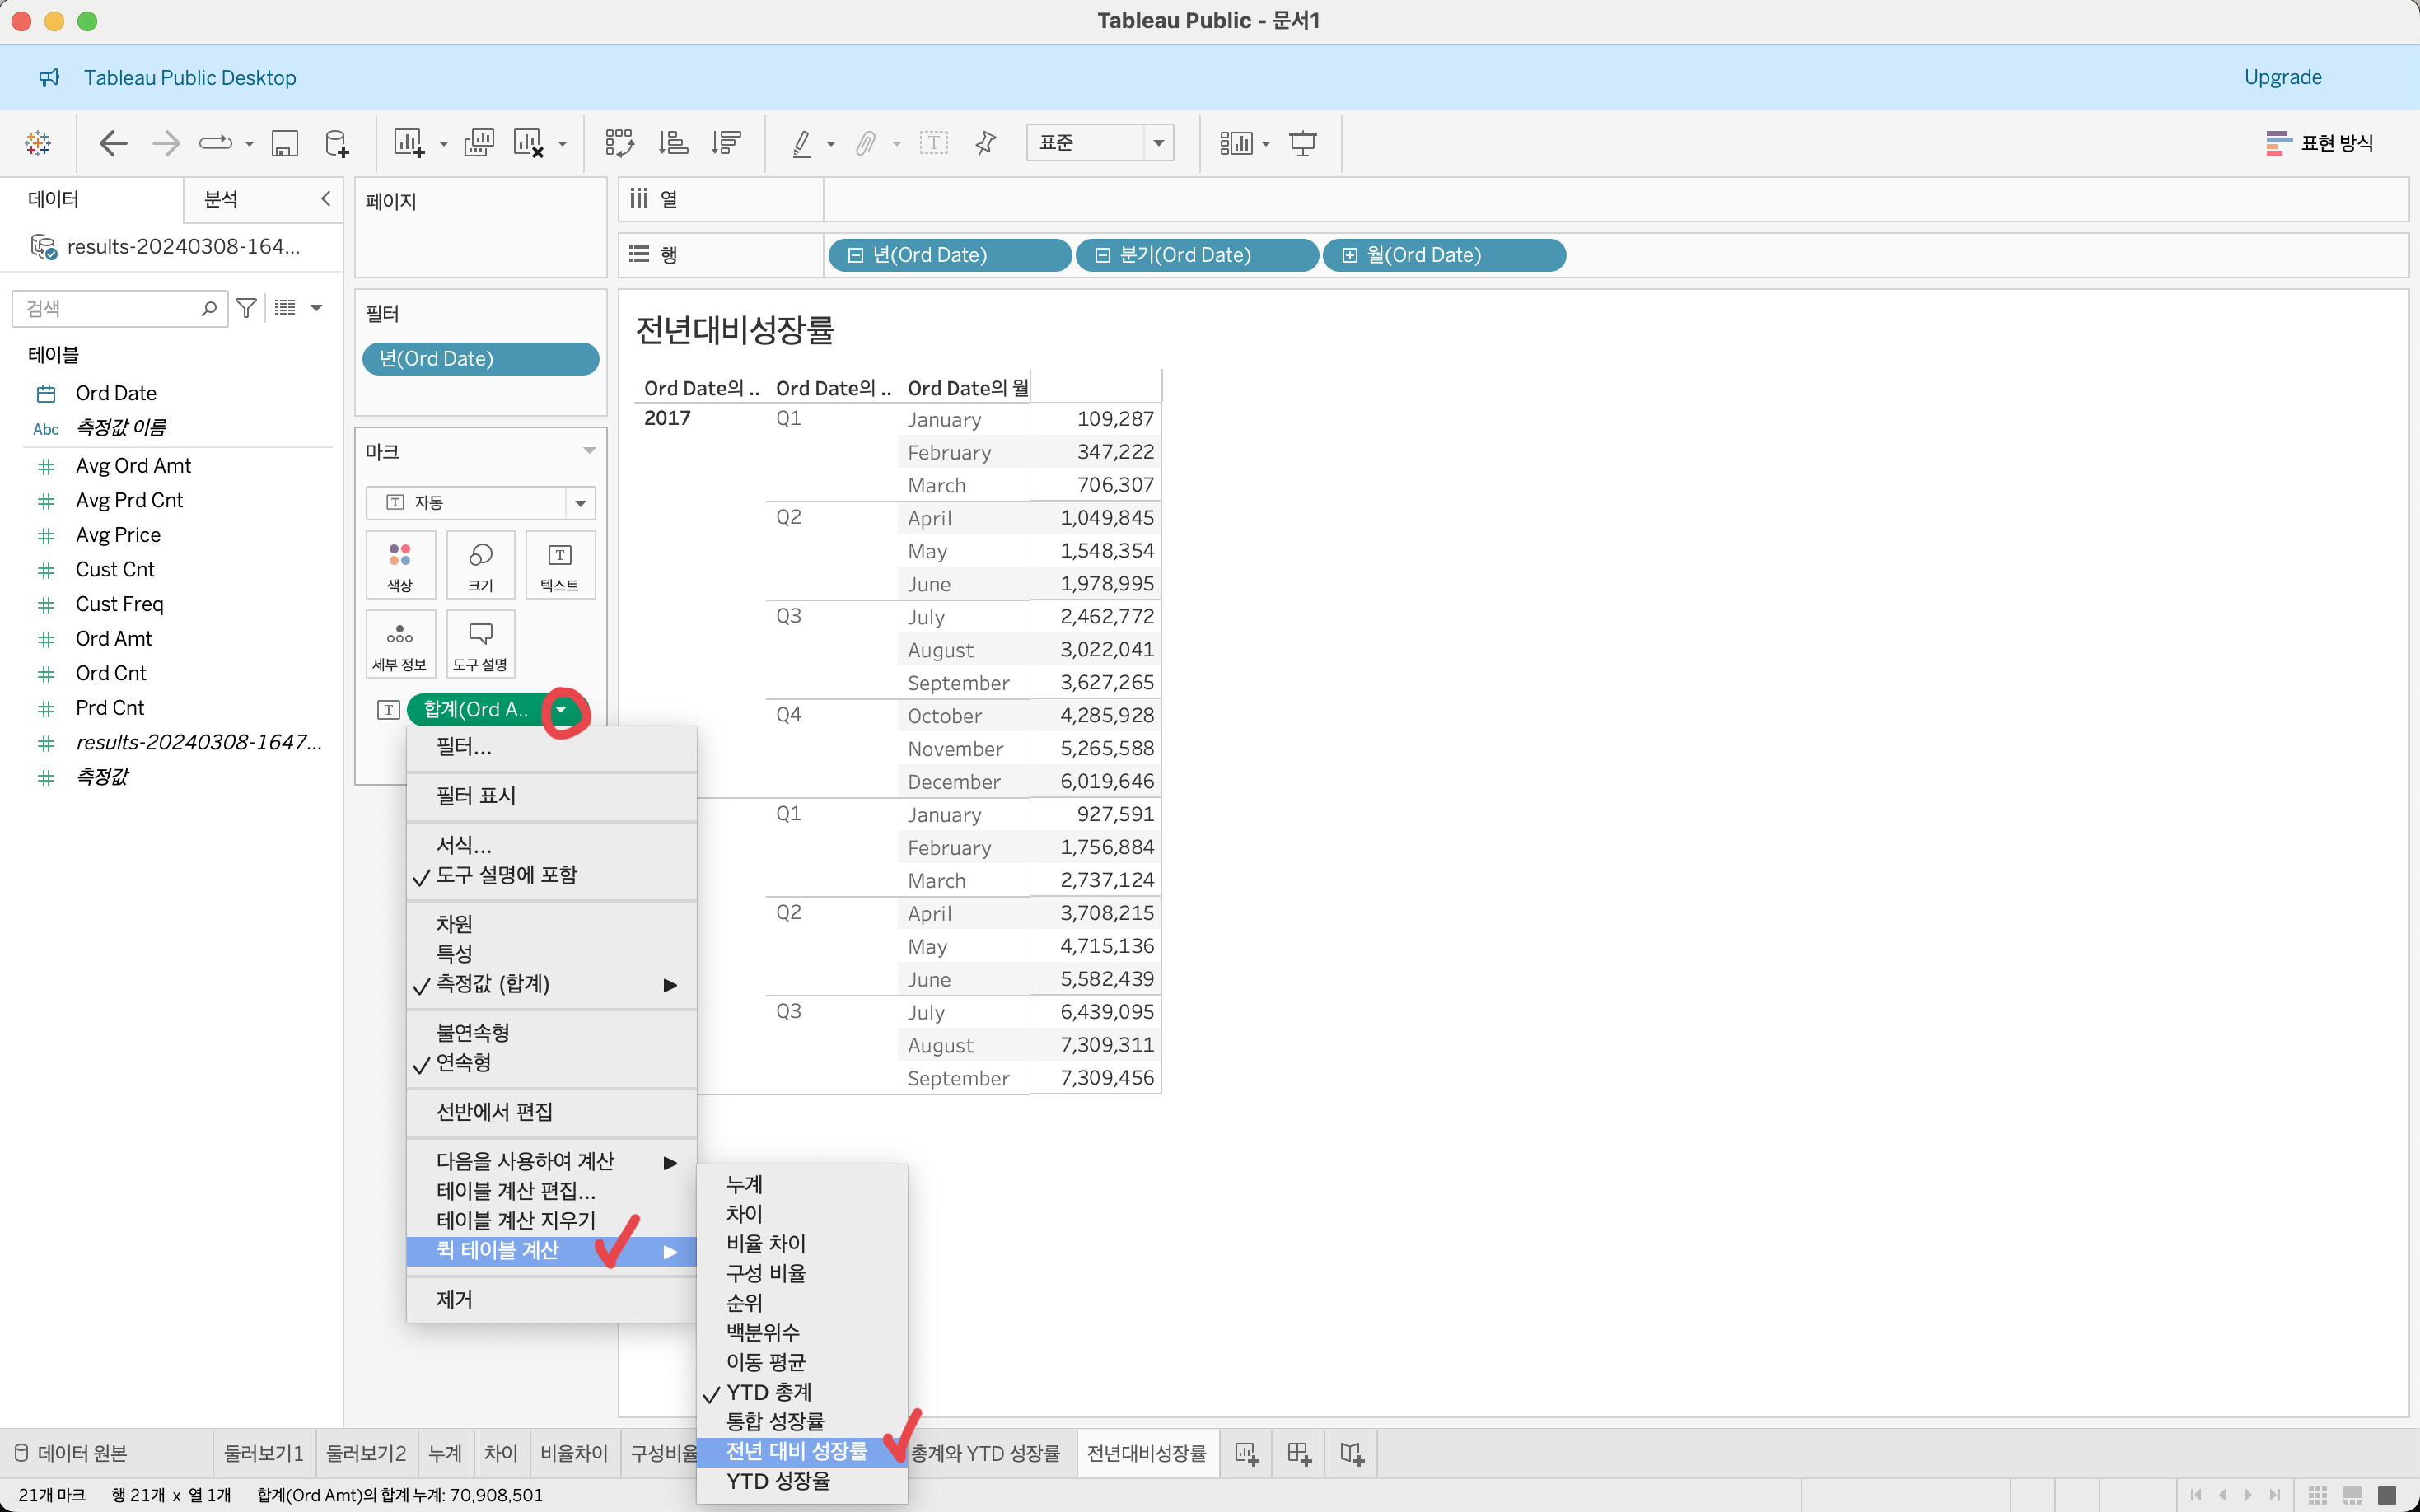Open the marks type '자동' dropdown
2420x1512 pixels.
point(480,502)
